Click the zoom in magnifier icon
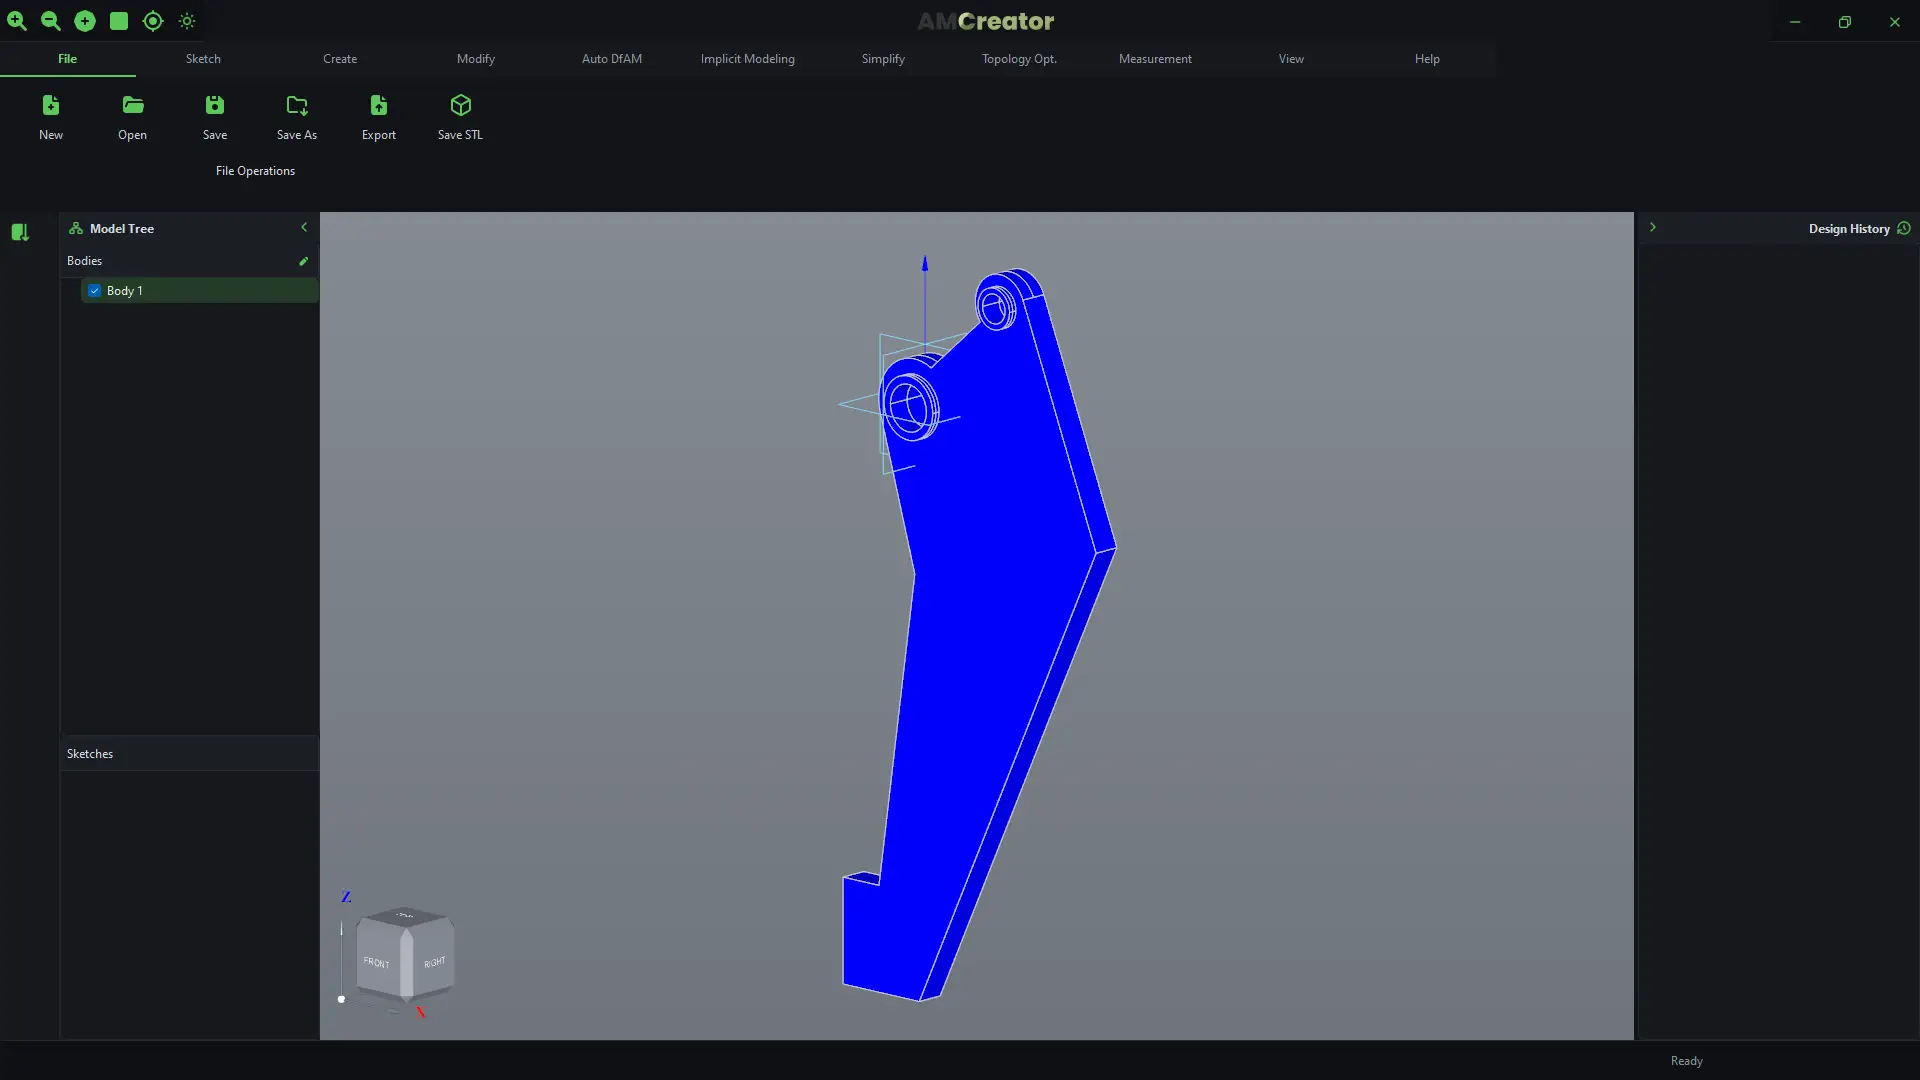This screenshot has width=1920, height=1080. coord(17,21)
